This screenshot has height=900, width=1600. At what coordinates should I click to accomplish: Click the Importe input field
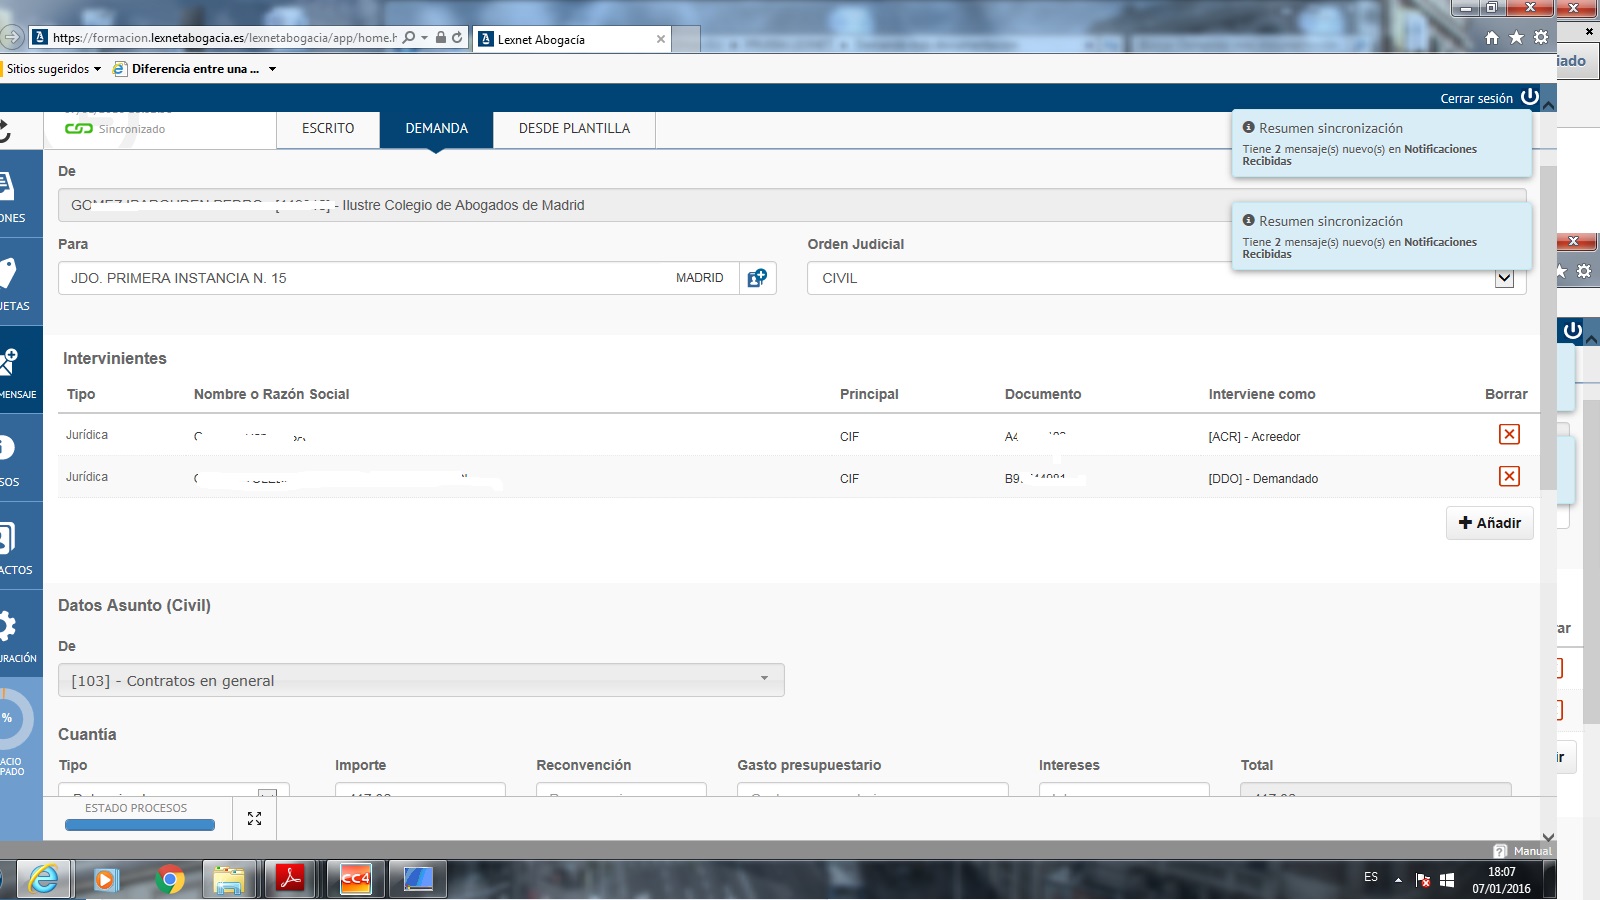[420, 793]
